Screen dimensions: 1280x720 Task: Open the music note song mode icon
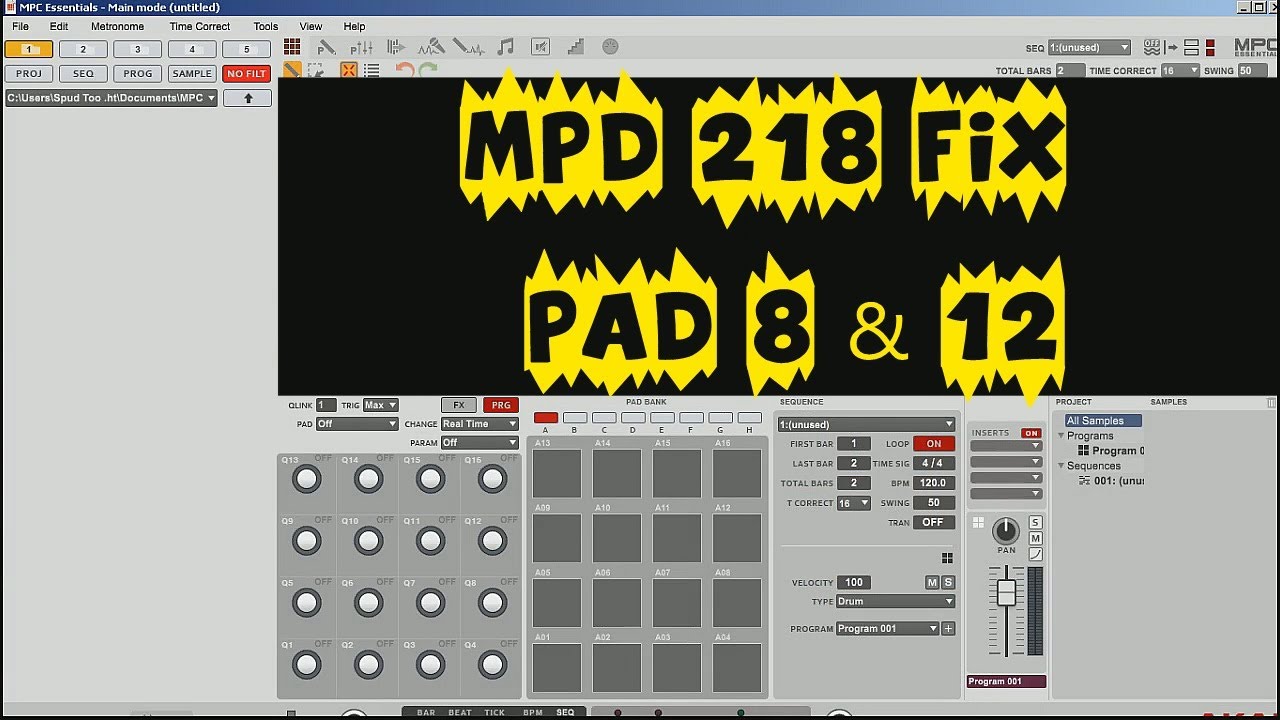506,47
